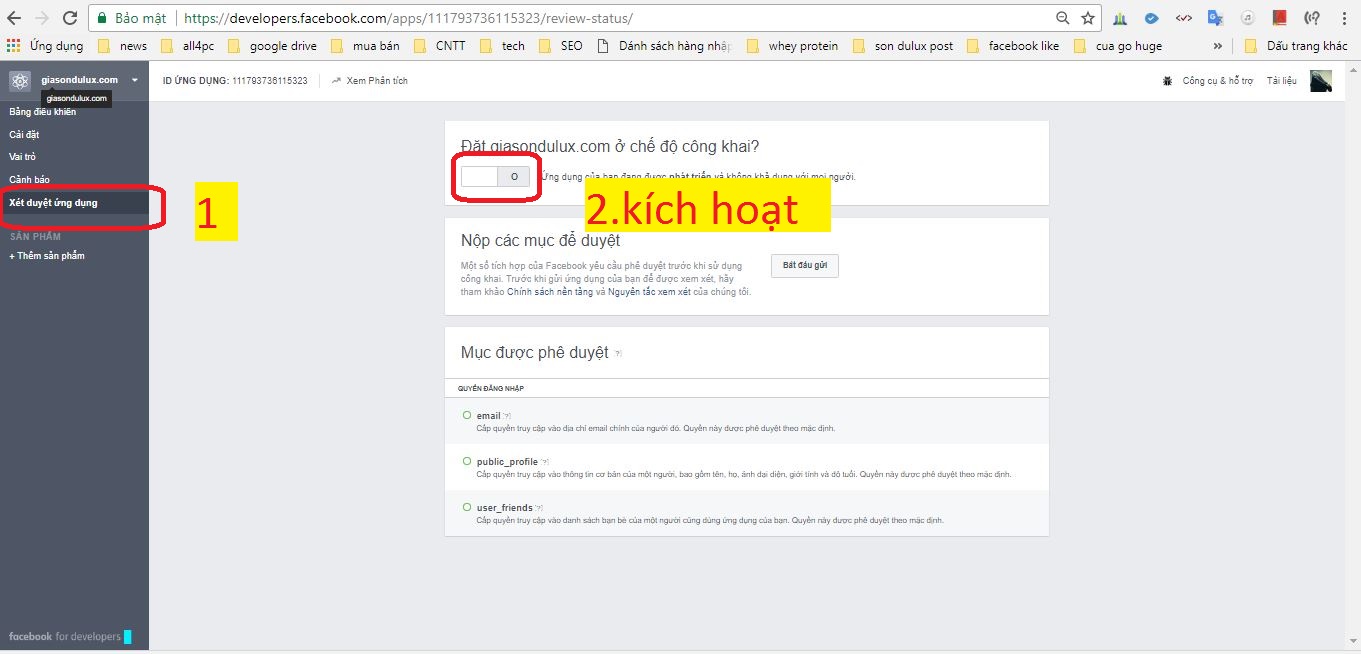Open the Google Translate extension icon
The image size is (1361, 654).
click(x=1215, y=18)
